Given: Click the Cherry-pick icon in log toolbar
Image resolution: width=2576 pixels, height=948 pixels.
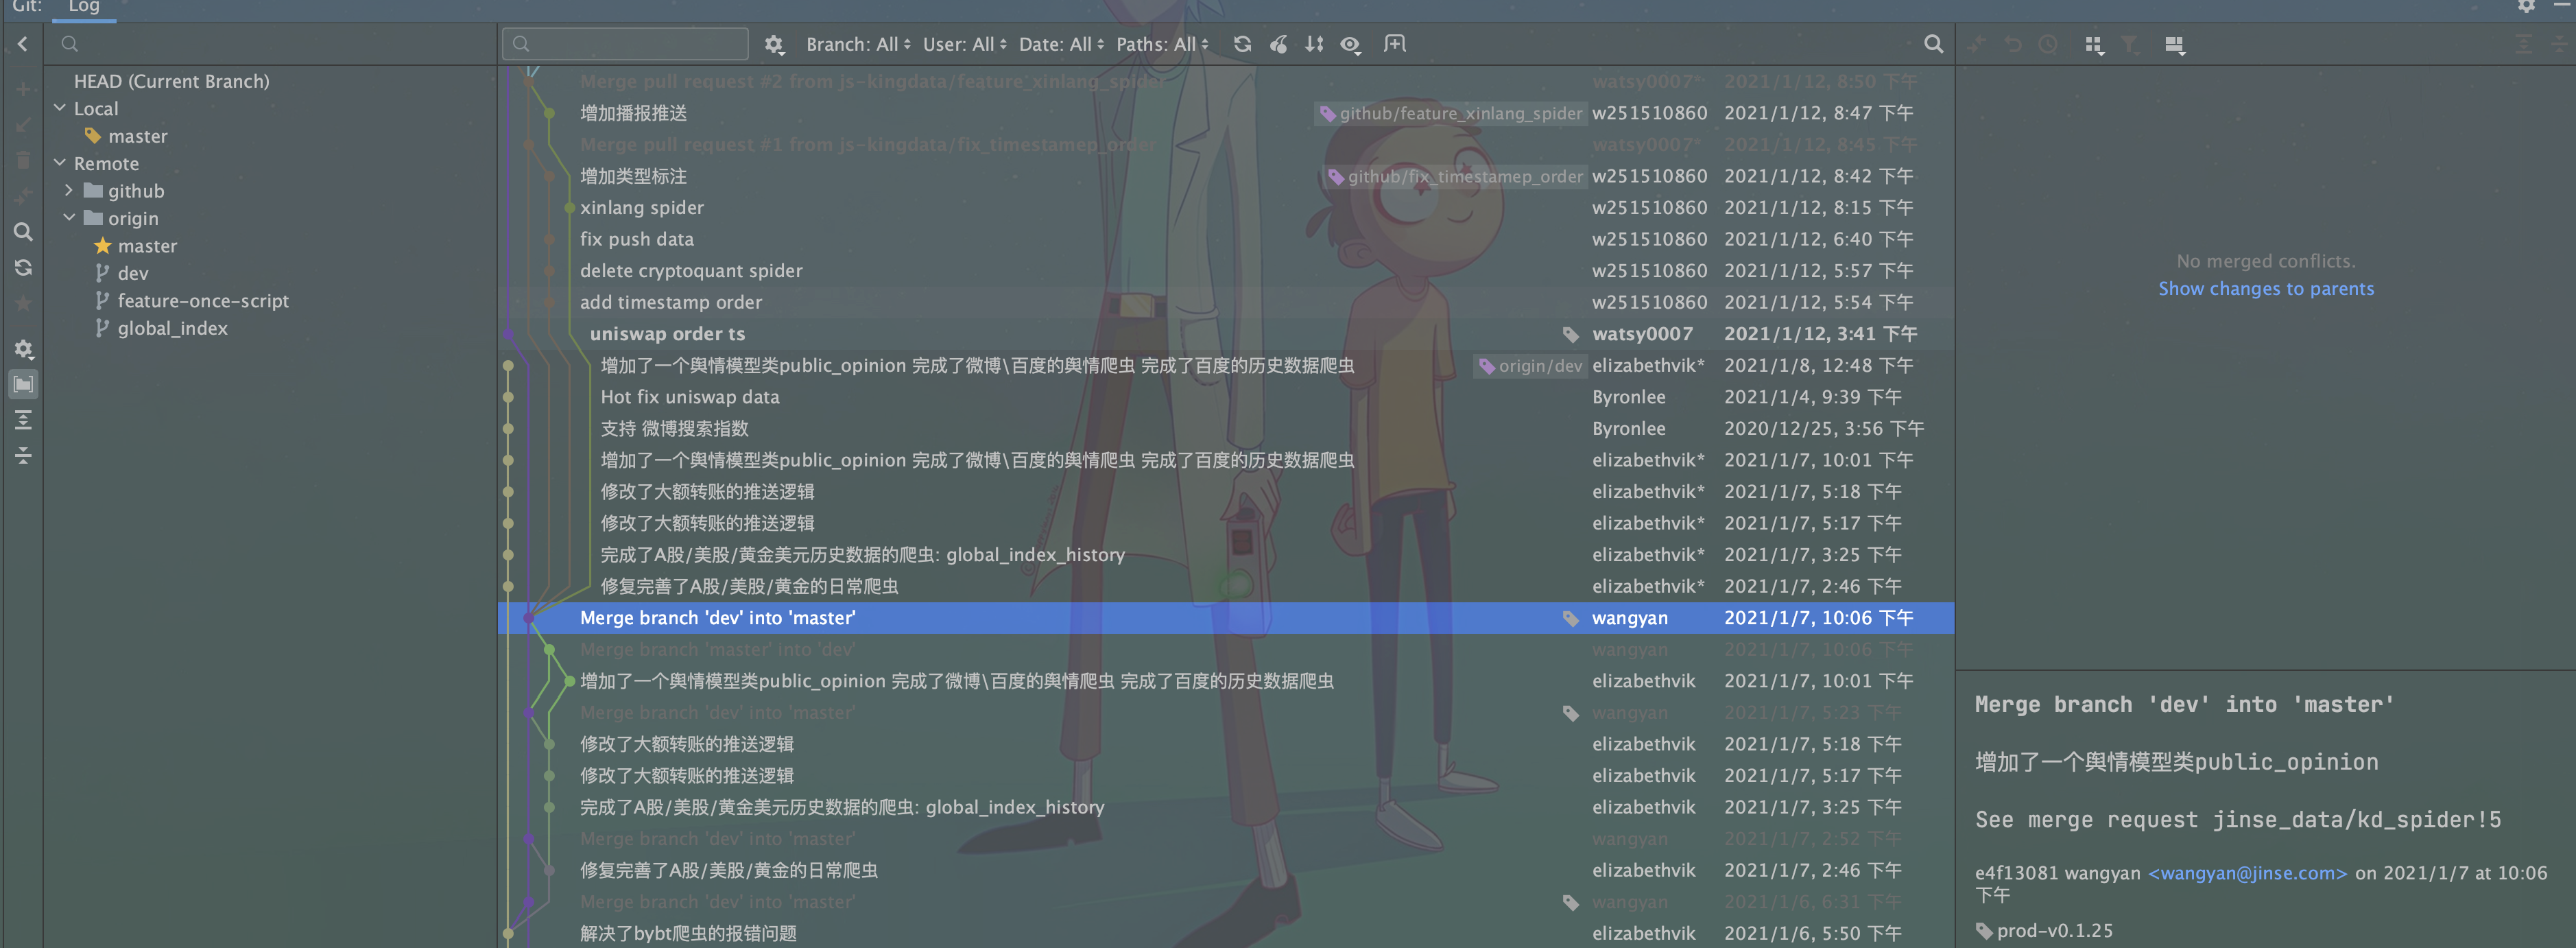Looking at the screenshot, I should [1278, 44].
